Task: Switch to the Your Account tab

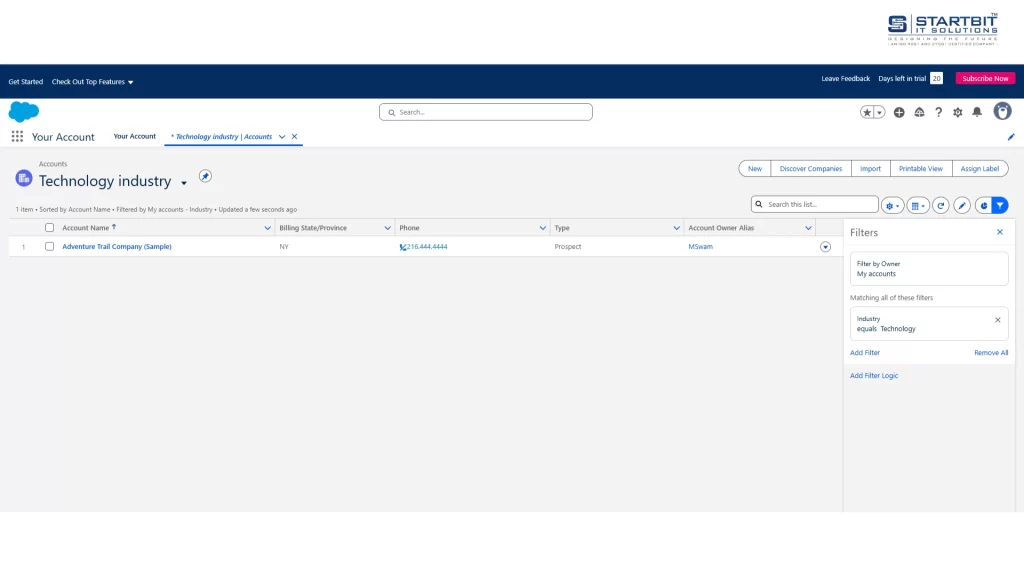Action: tap(135, 136)
